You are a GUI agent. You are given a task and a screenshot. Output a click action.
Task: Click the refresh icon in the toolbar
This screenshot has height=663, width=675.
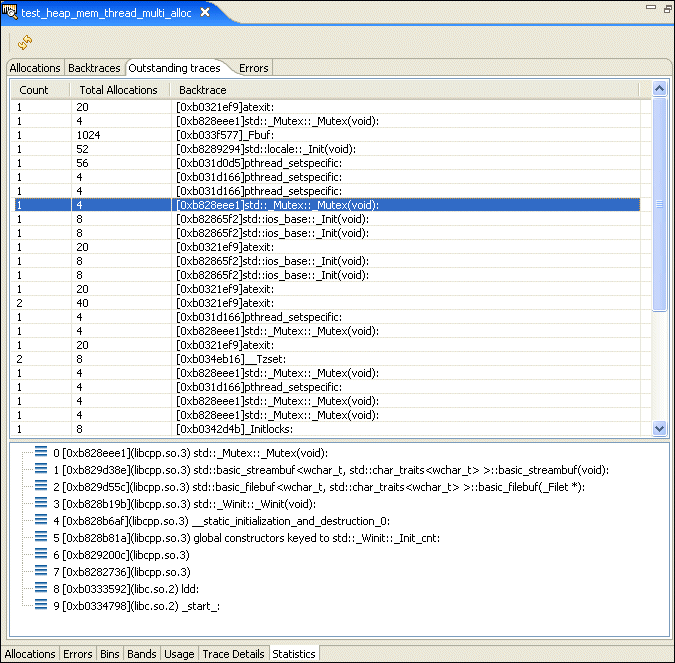25,41
